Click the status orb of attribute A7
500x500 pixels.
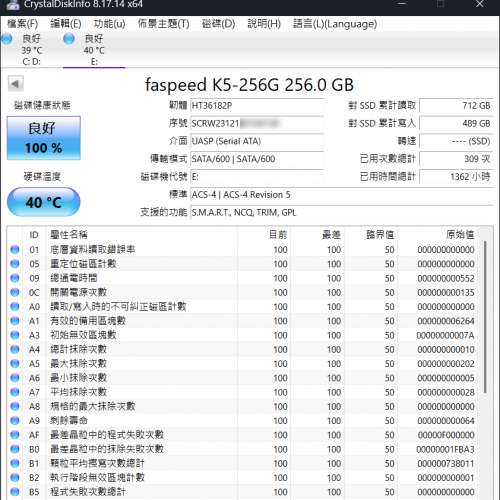pos(15,392)
